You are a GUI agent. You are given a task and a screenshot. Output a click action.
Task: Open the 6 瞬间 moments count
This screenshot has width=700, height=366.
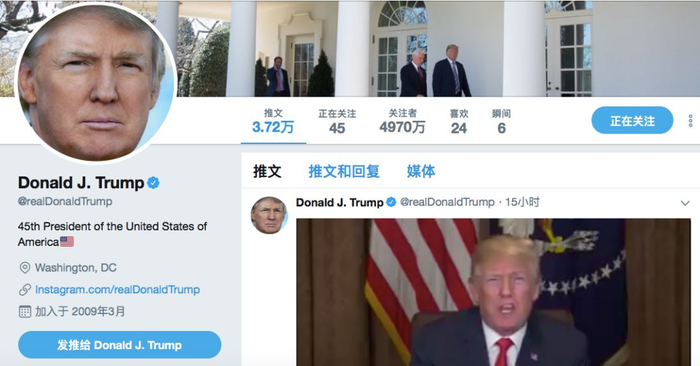pos(501,121)
